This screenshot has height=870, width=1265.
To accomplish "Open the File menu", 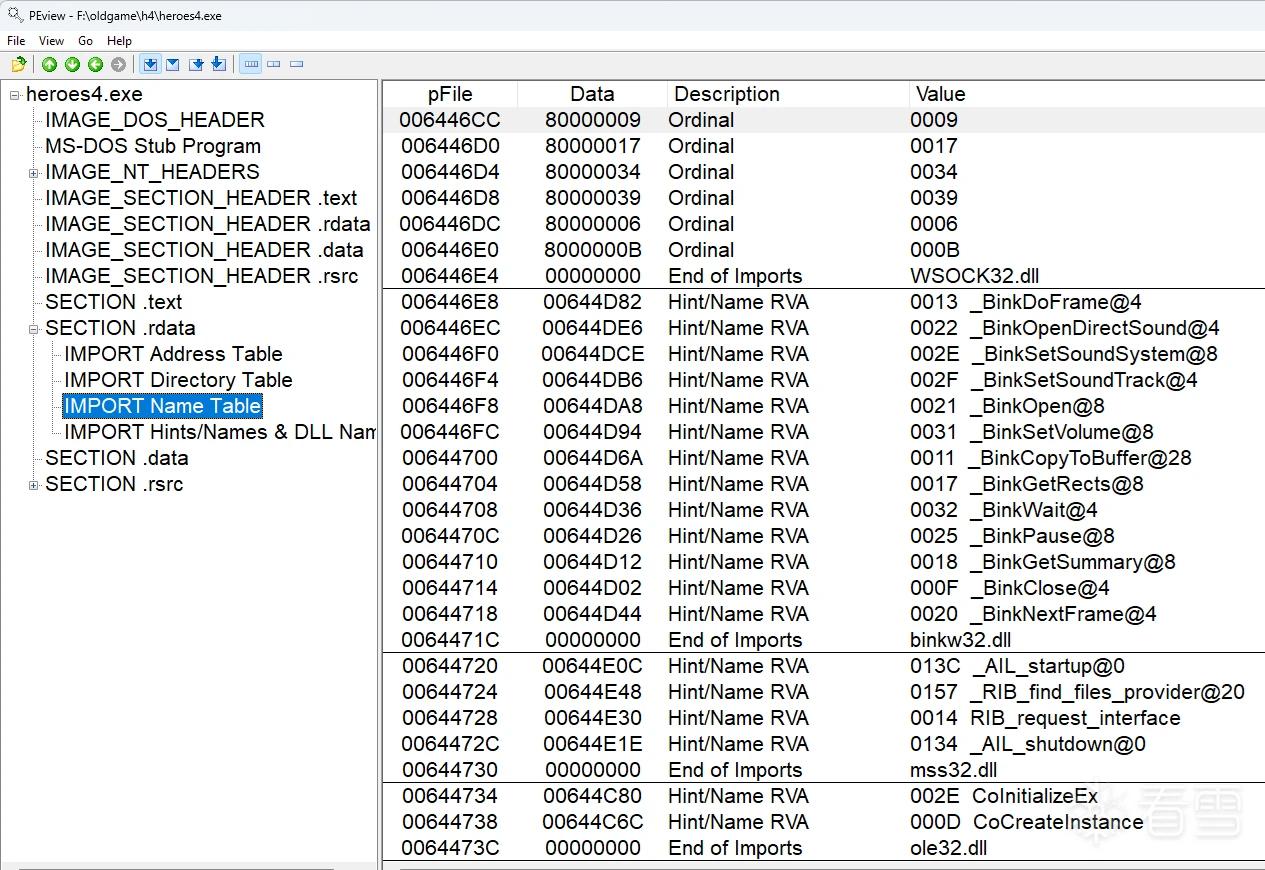I will click(x=16, y=41).
